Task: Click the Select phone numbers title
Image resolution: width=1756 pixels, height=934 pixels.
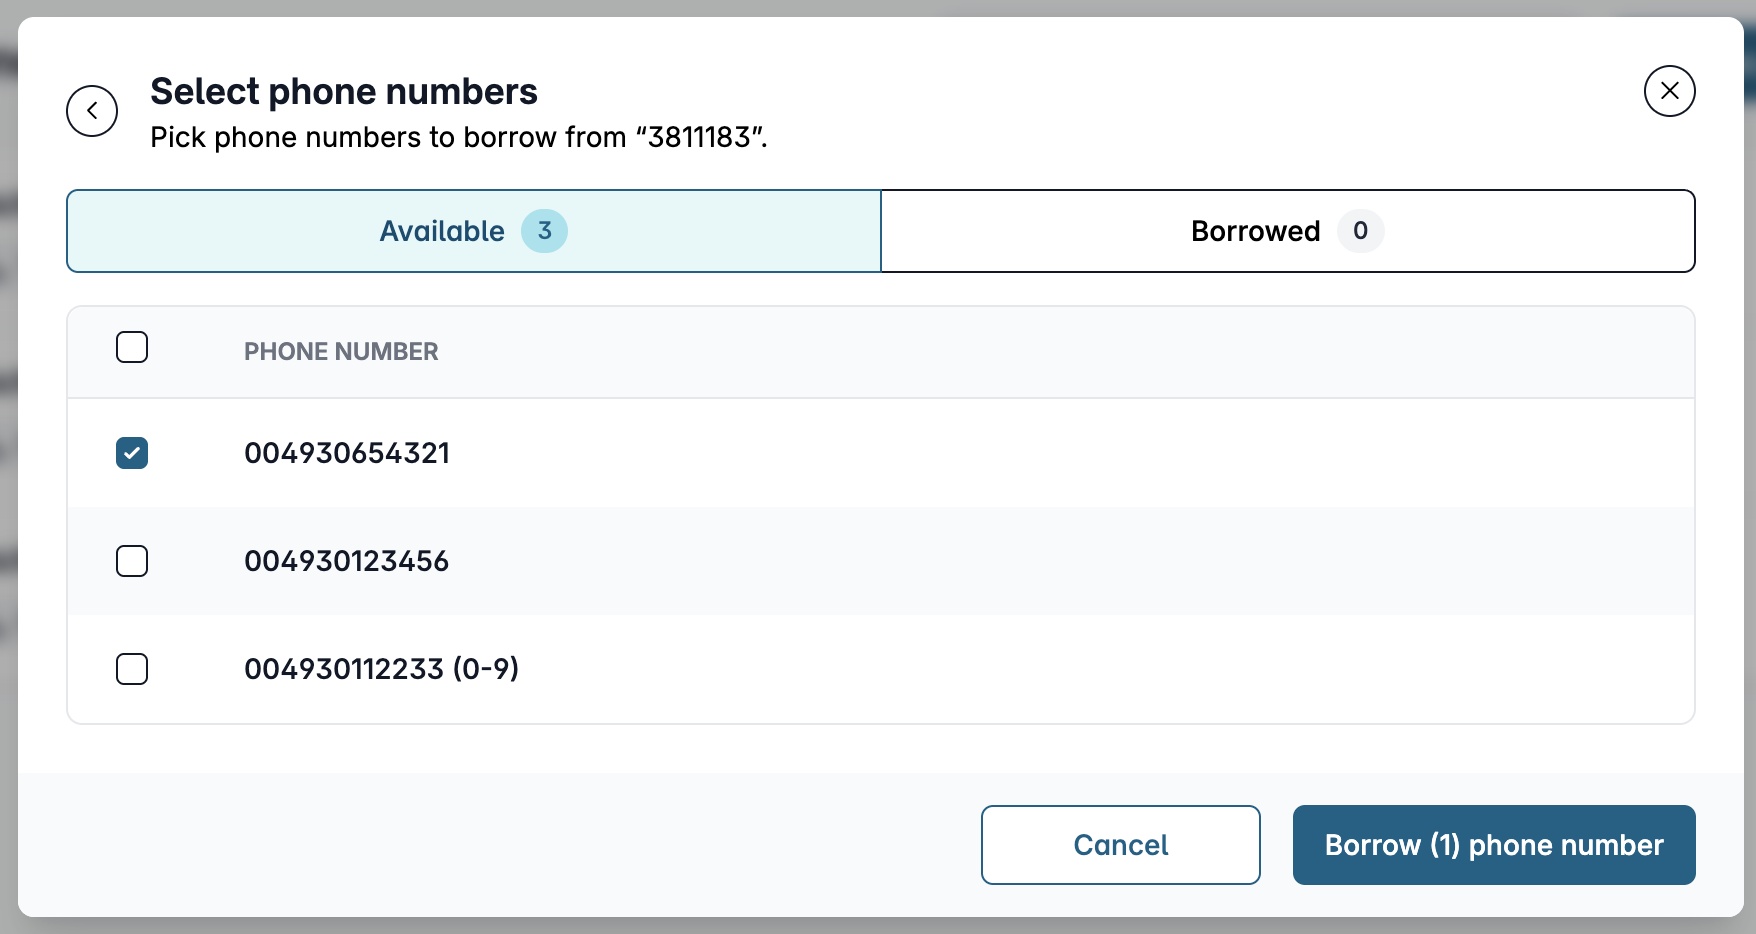Action: click(344, 91)
